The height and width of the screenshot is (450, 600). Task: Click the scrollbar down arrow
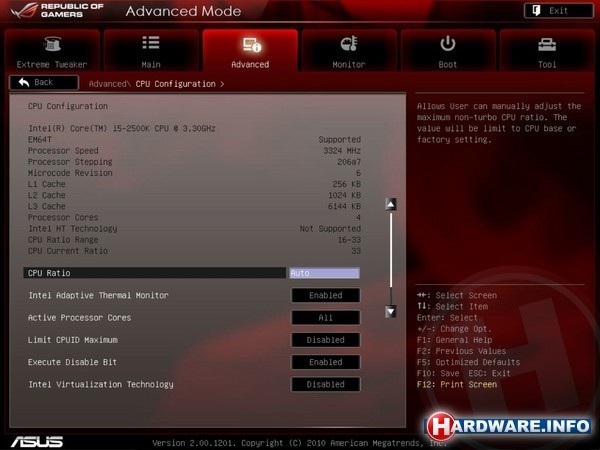pos(391,311)
